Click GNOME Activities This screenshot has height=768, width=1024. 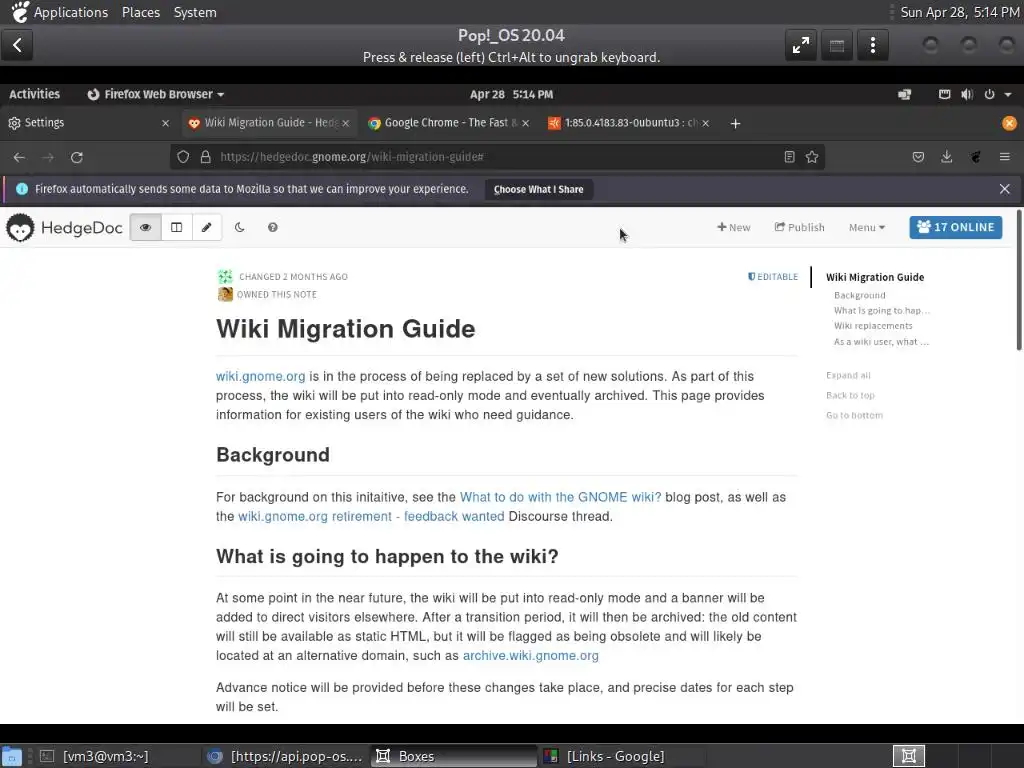(x=34, y=94)
